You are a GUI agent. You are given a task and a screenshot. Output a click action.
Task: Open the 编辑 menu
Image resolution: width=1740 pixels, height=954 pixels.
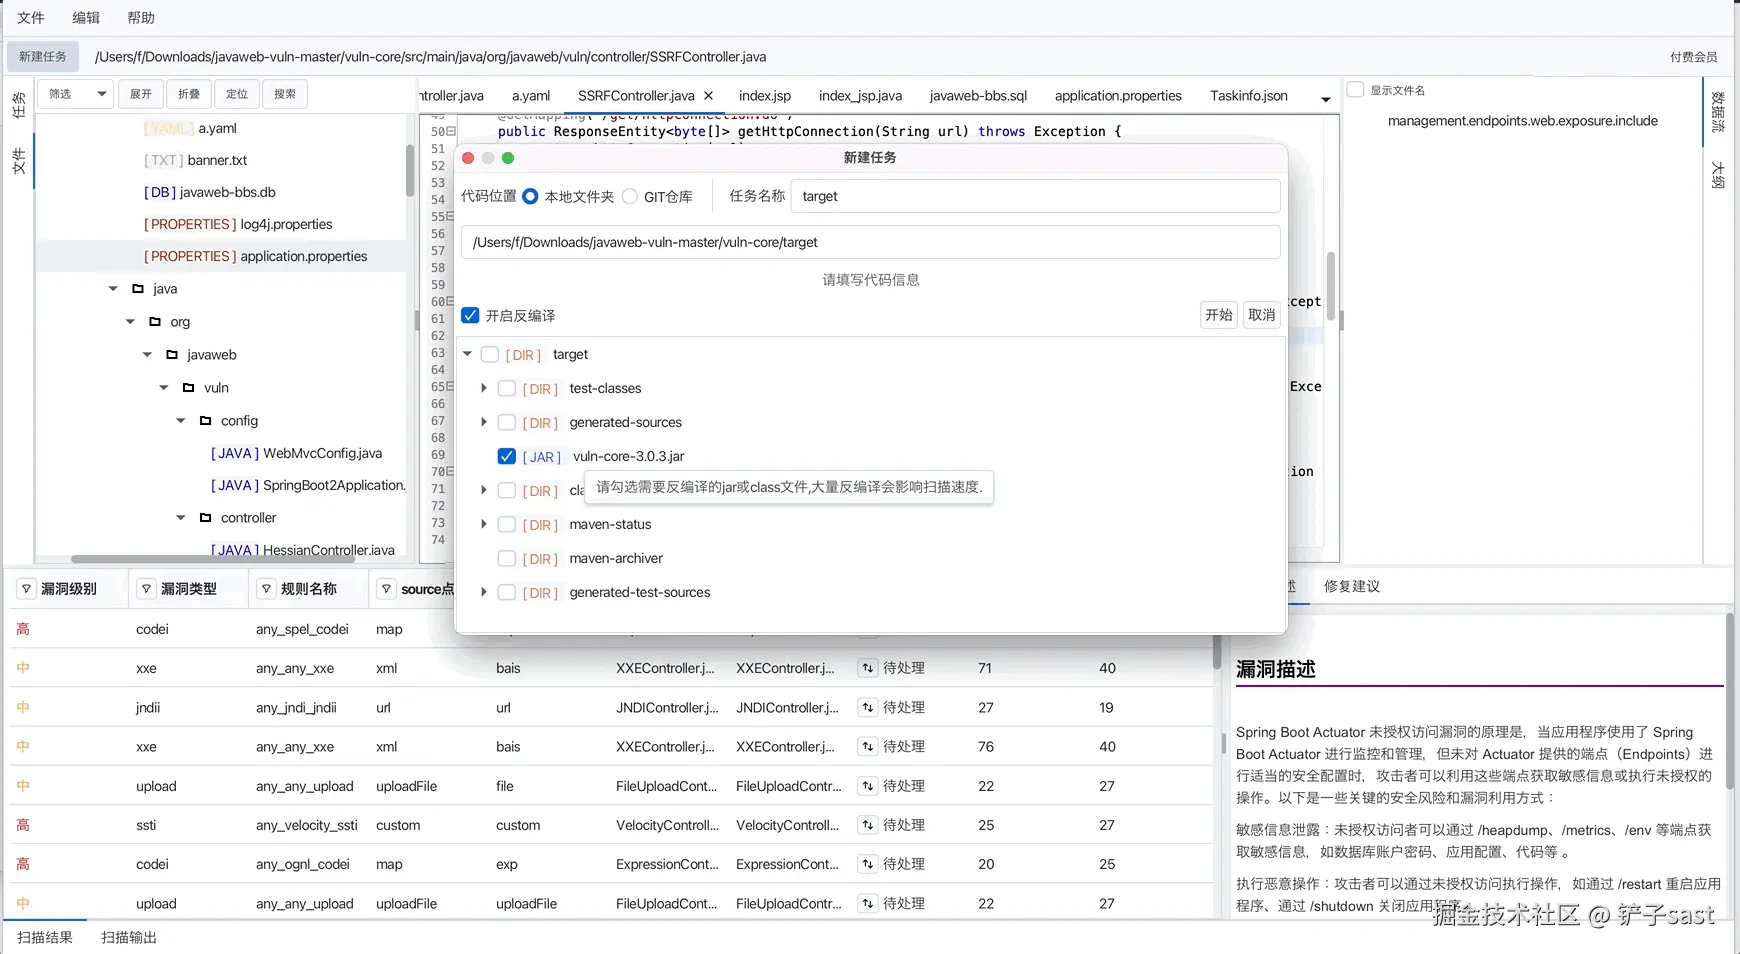click(86, 18)
